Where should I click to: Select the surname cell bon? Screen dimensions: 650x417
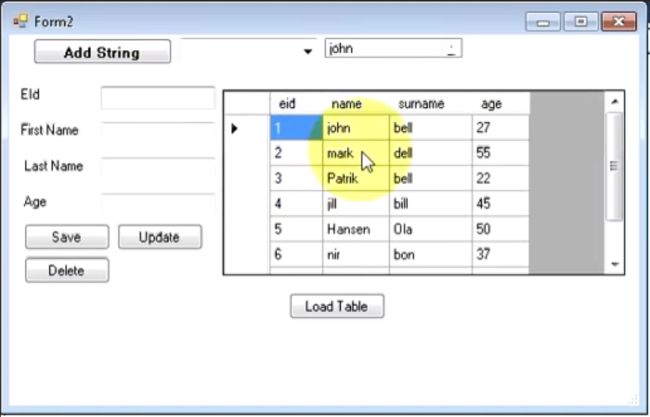[x=430, y=255]
